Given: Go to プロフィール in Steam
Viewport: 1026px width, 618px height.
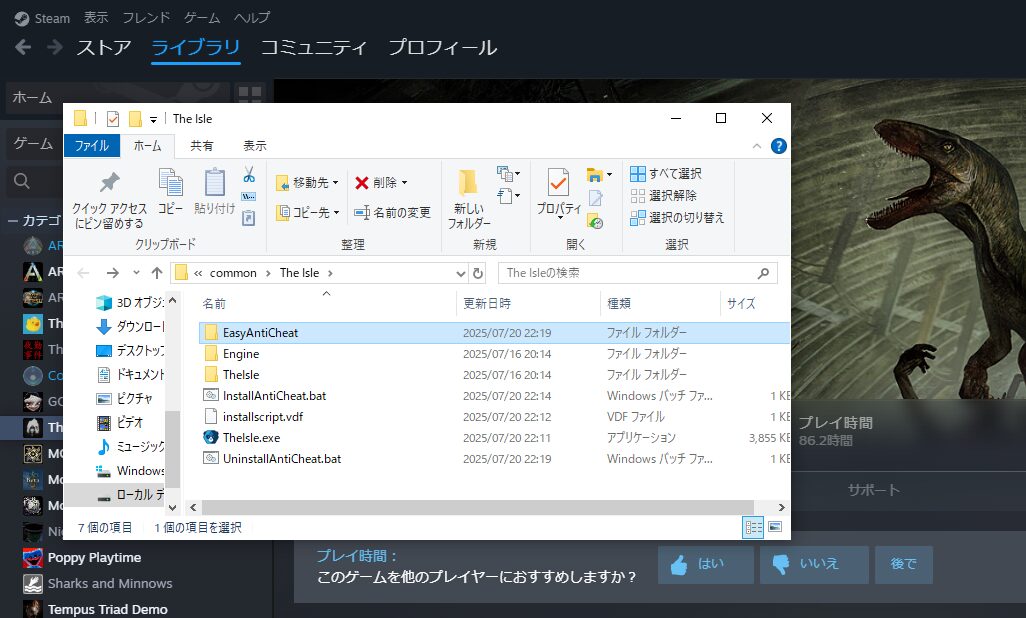Looking at the screenshot, I should click(x=442, y=48).
